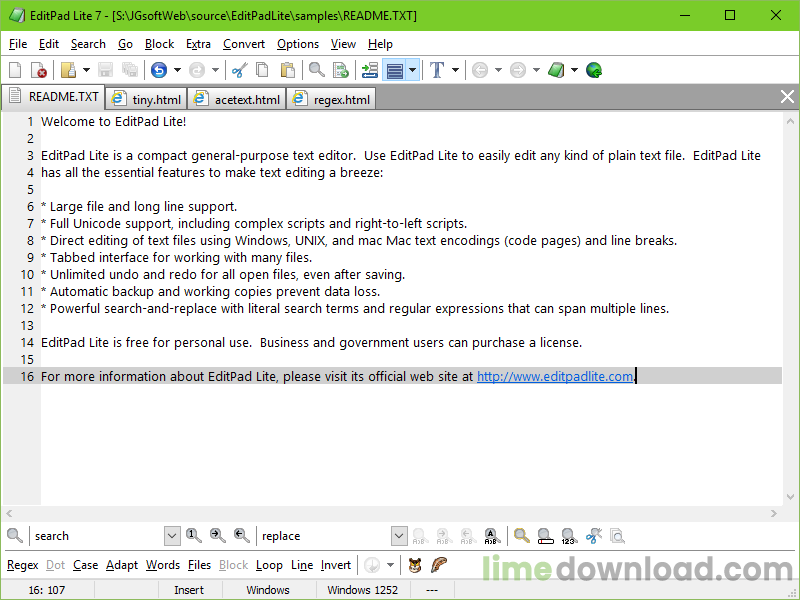Viewport: 800px width, 600px height.
Task: Toggle the Loop search option
Action: 269,565
